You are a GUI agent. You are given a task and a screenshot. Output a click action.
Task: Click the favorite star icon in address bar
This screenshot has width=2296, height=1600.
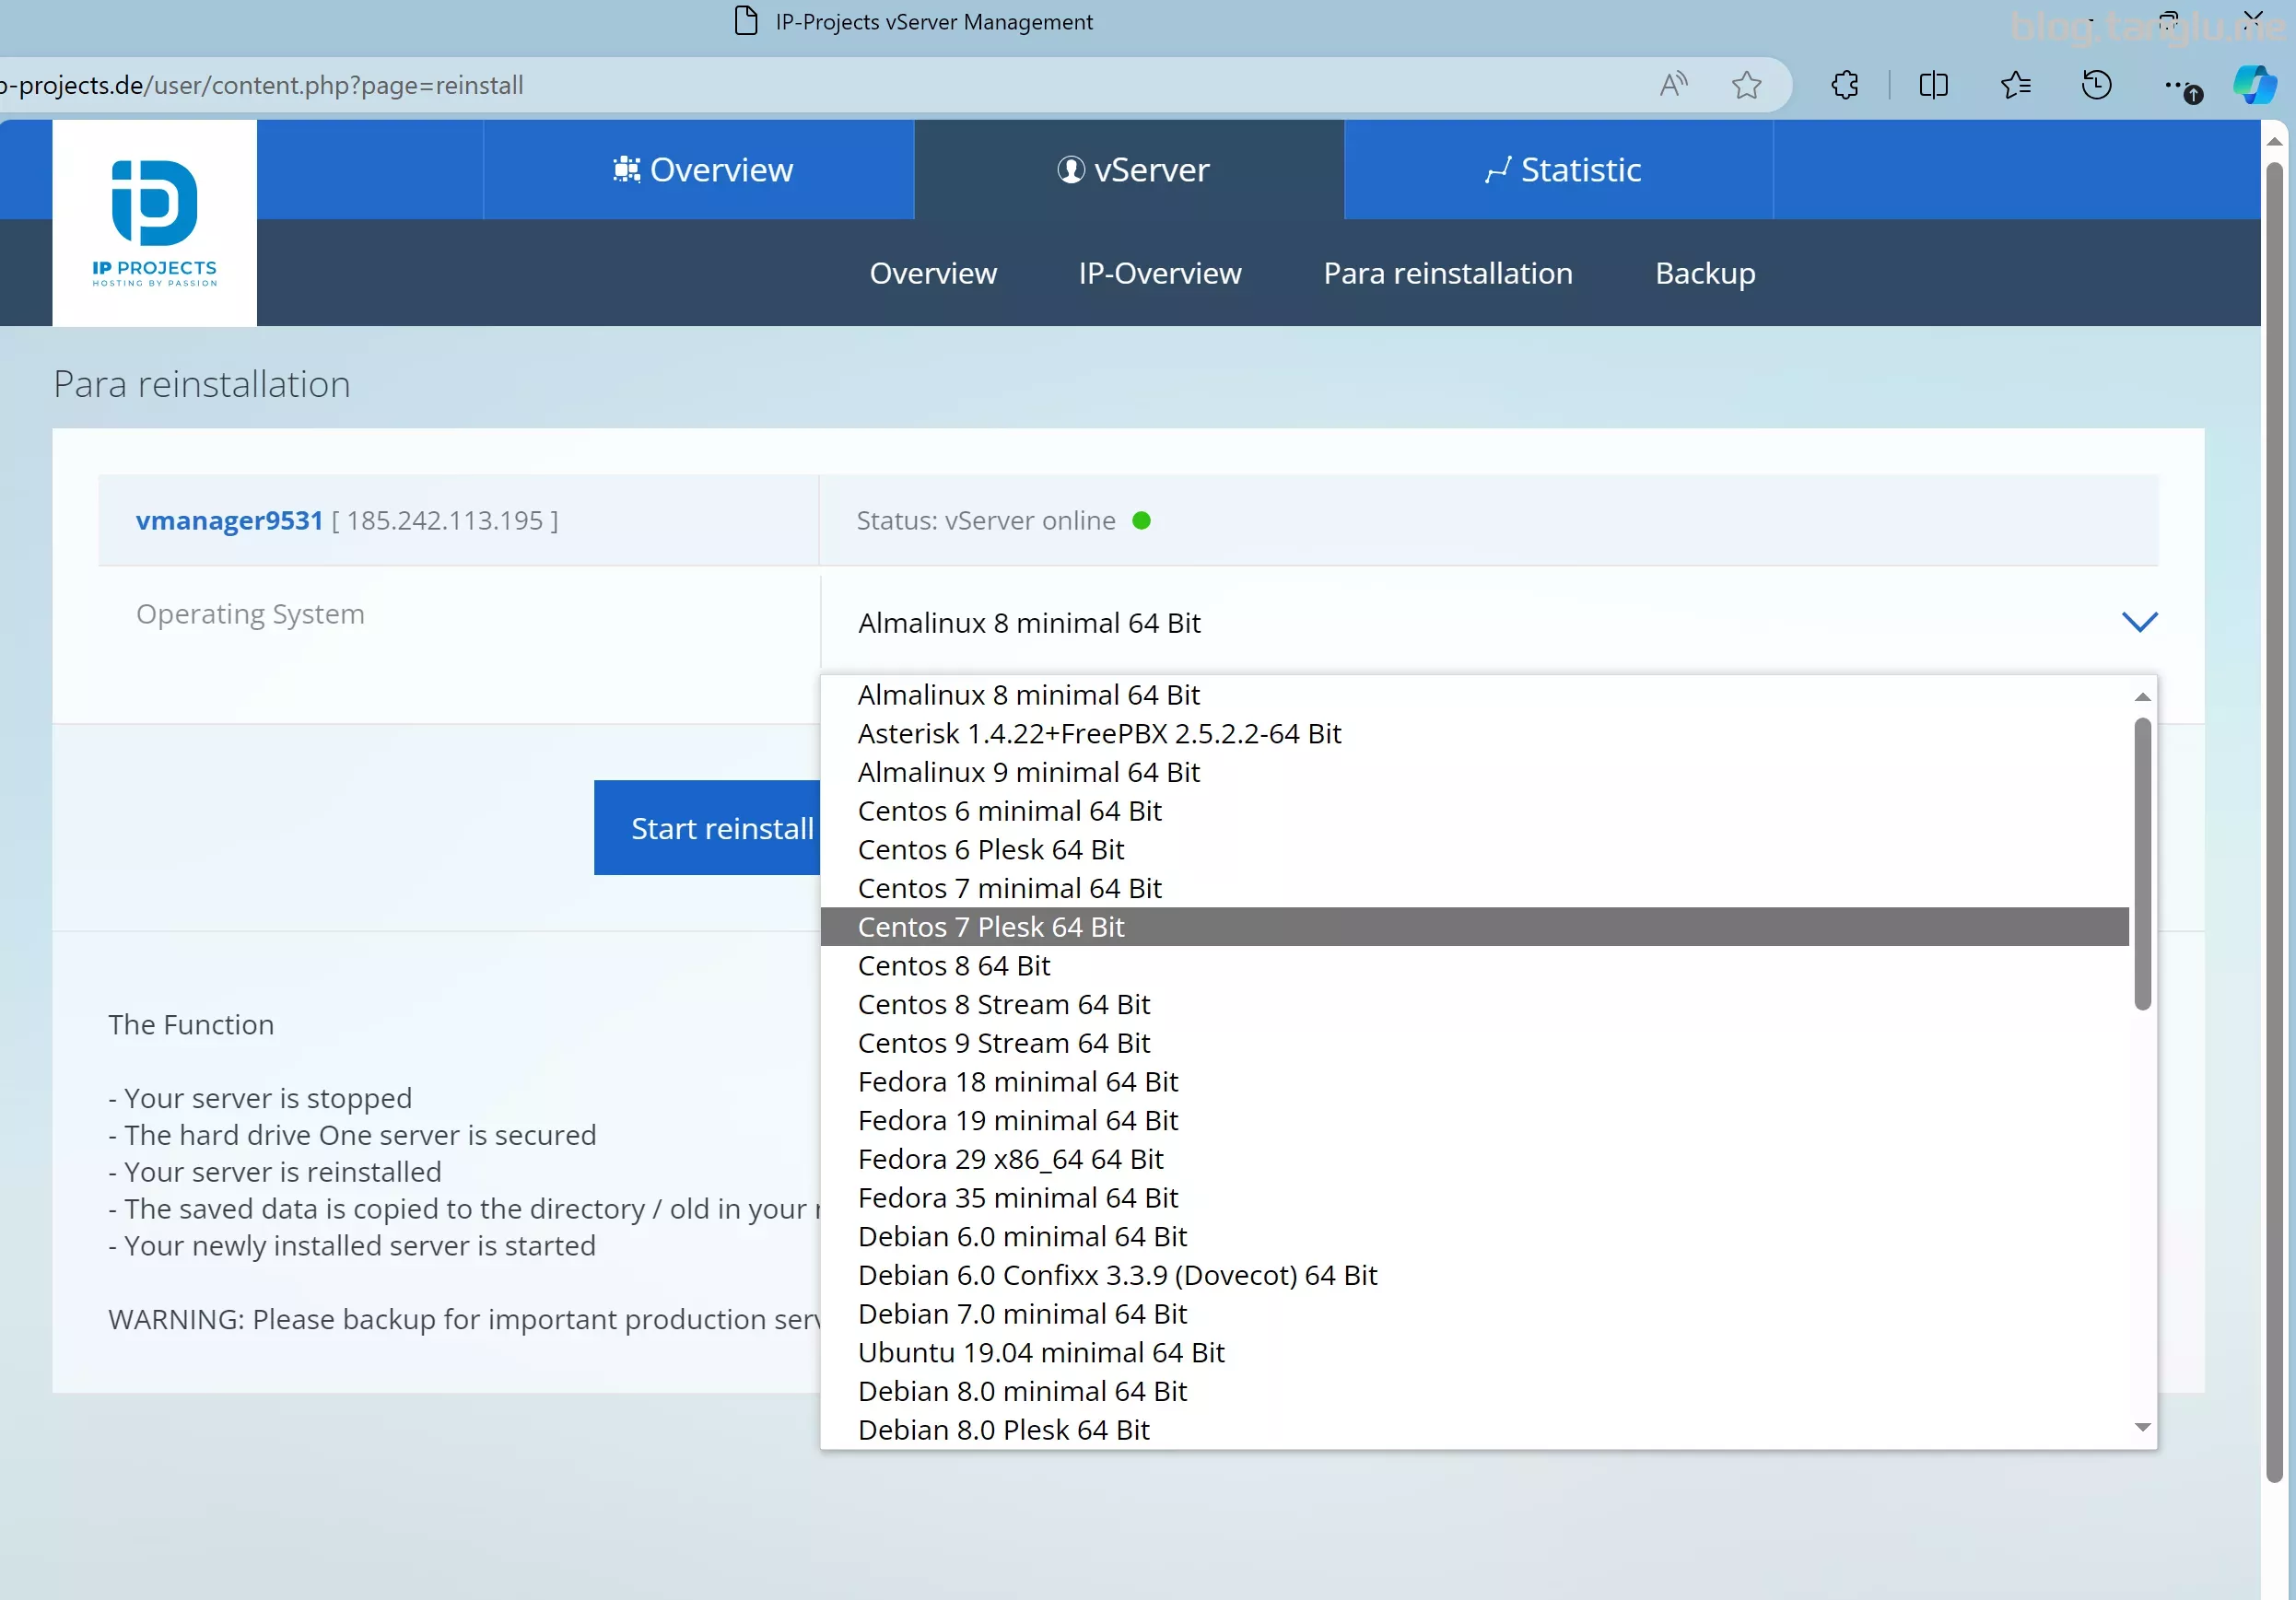click(x=1746, y=85)
